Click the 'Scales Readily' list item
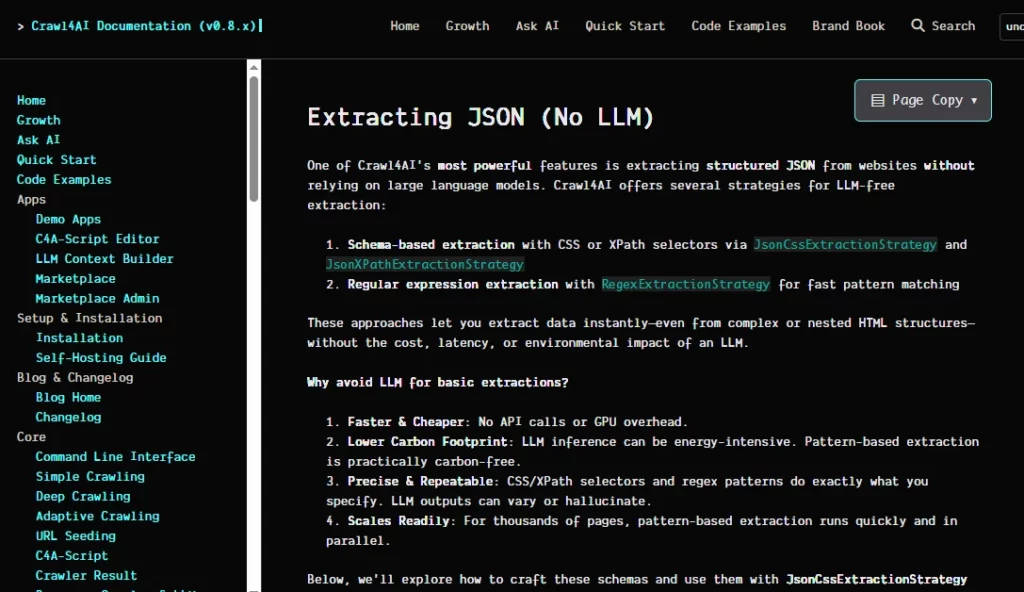The image size is (1024, 592). [x=641, y=531]
